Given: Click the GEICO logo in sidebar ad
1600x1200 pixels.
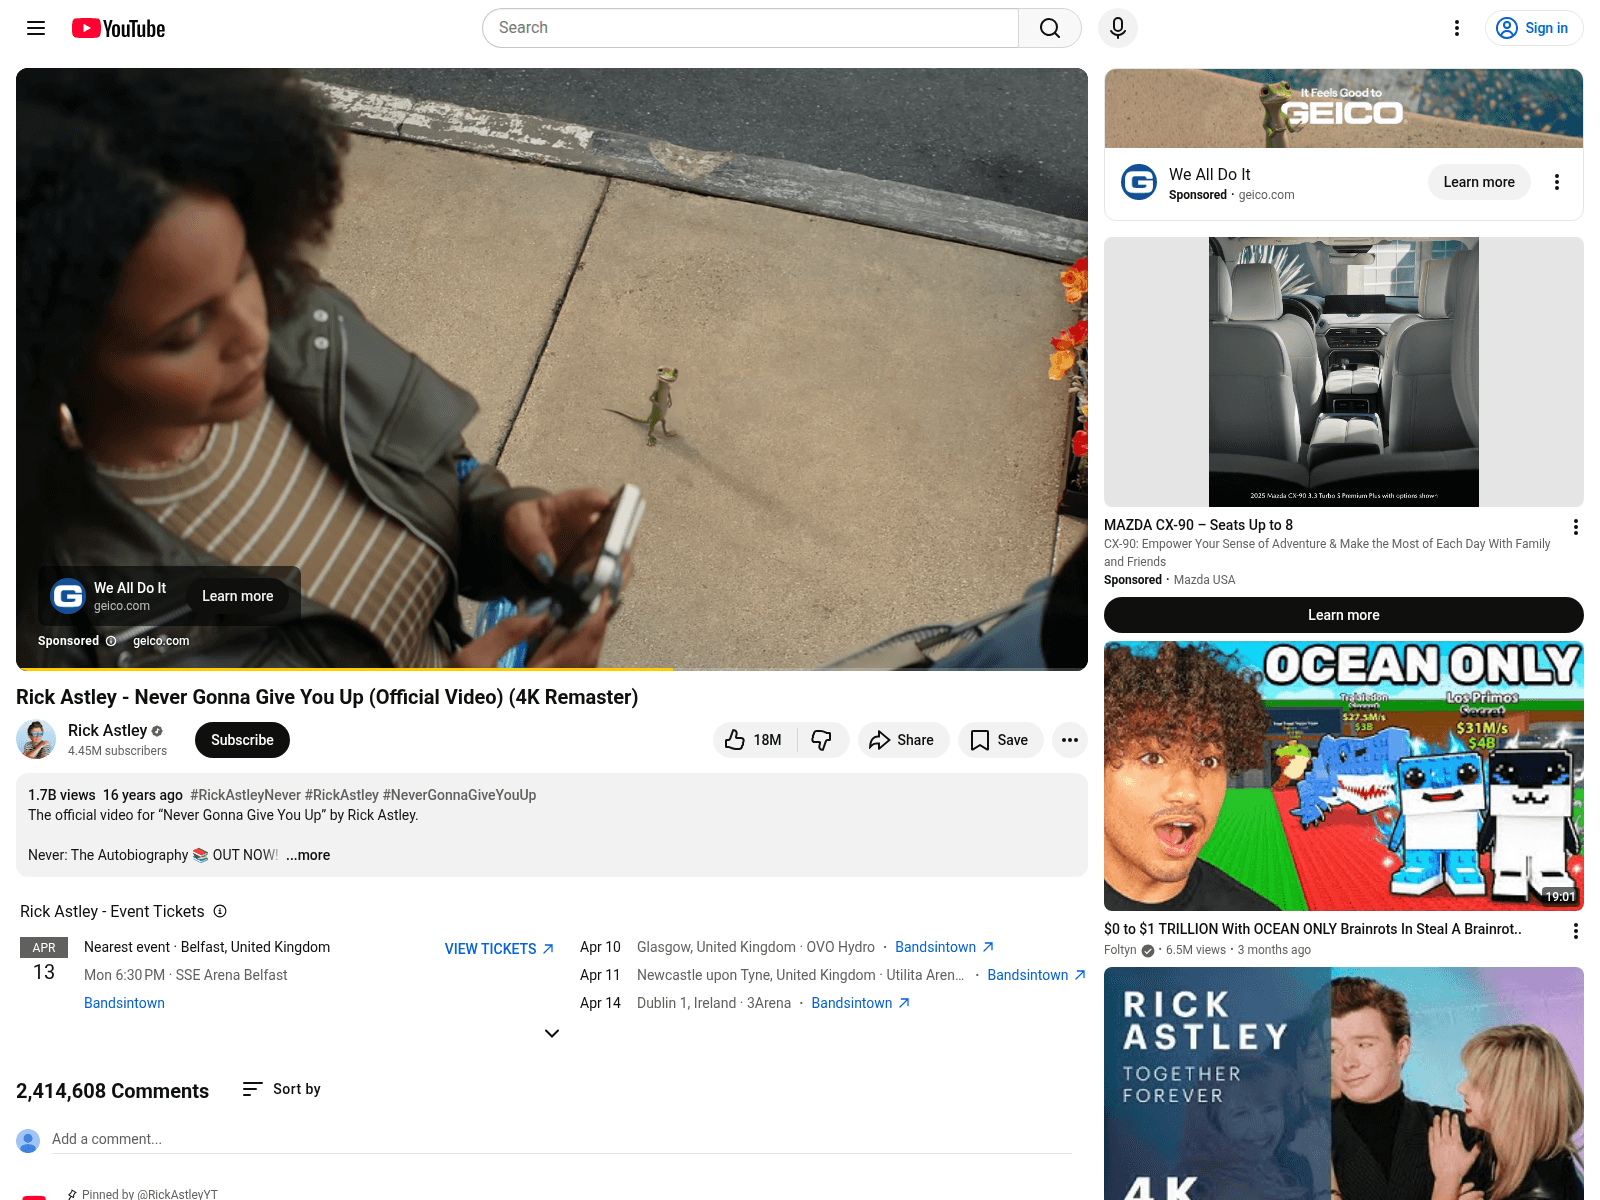Looking at the screenshot, I should pos(1139,182).
